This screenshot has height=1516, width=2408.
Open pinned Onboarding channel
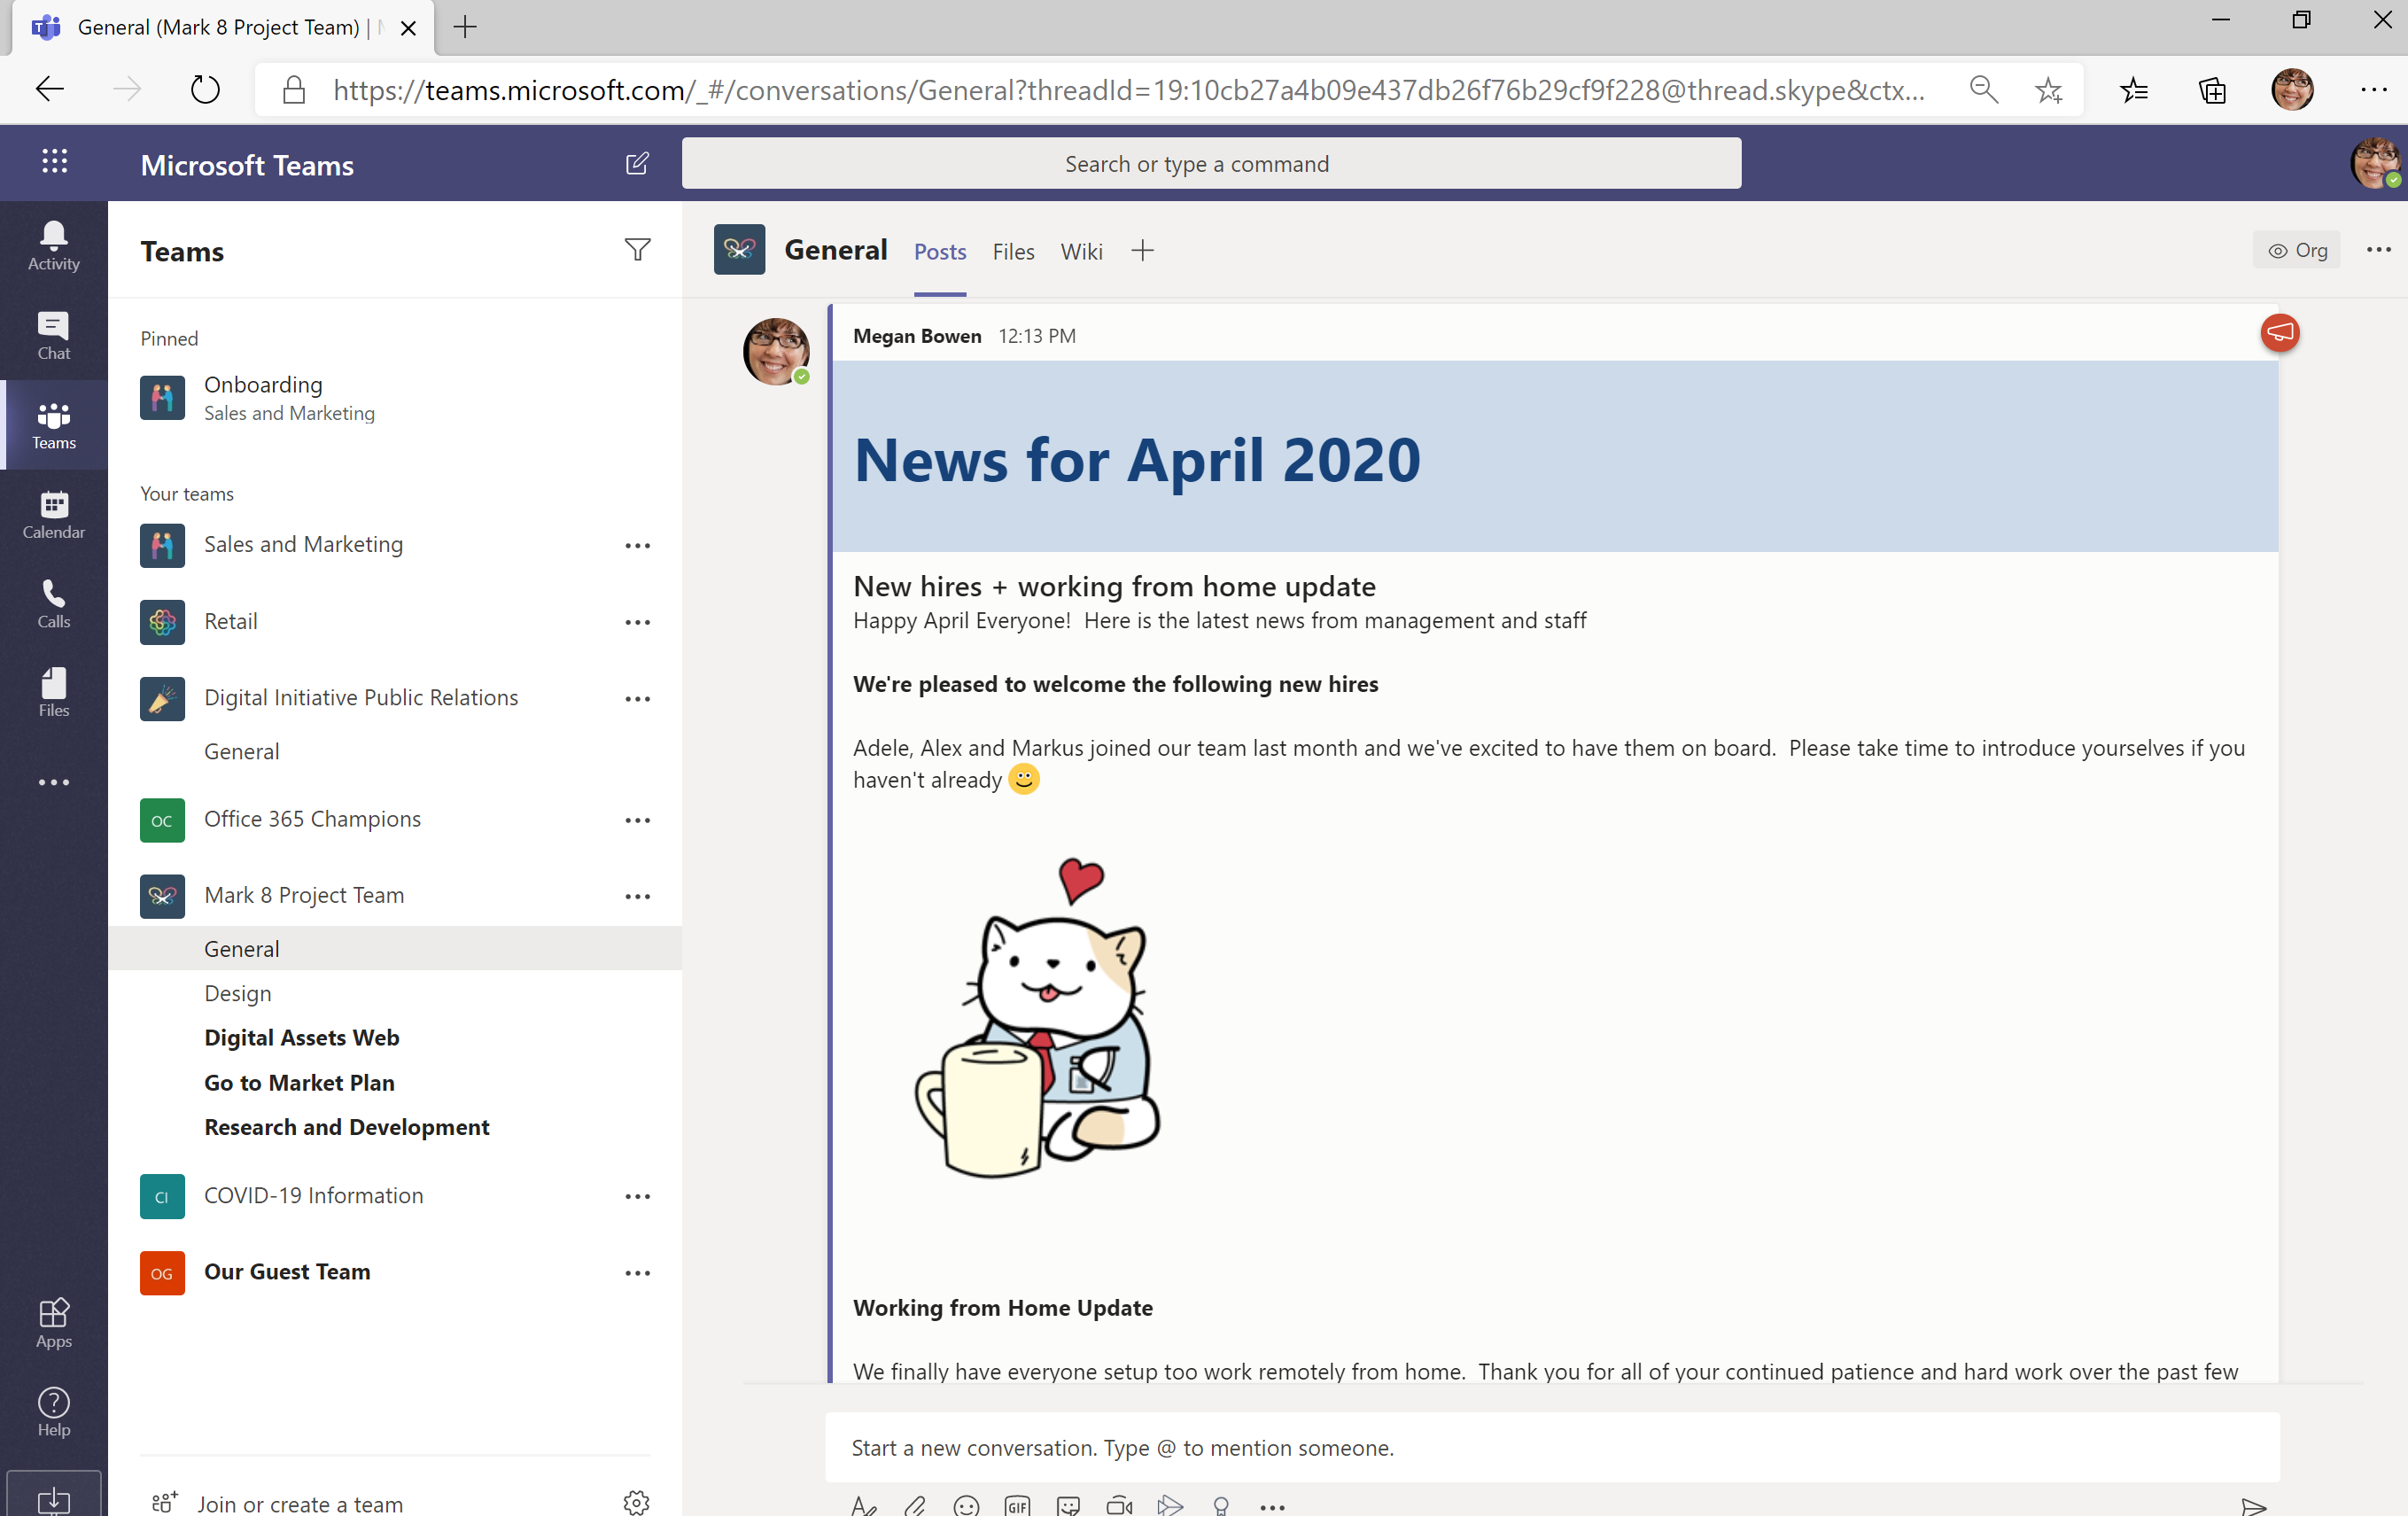395,398
